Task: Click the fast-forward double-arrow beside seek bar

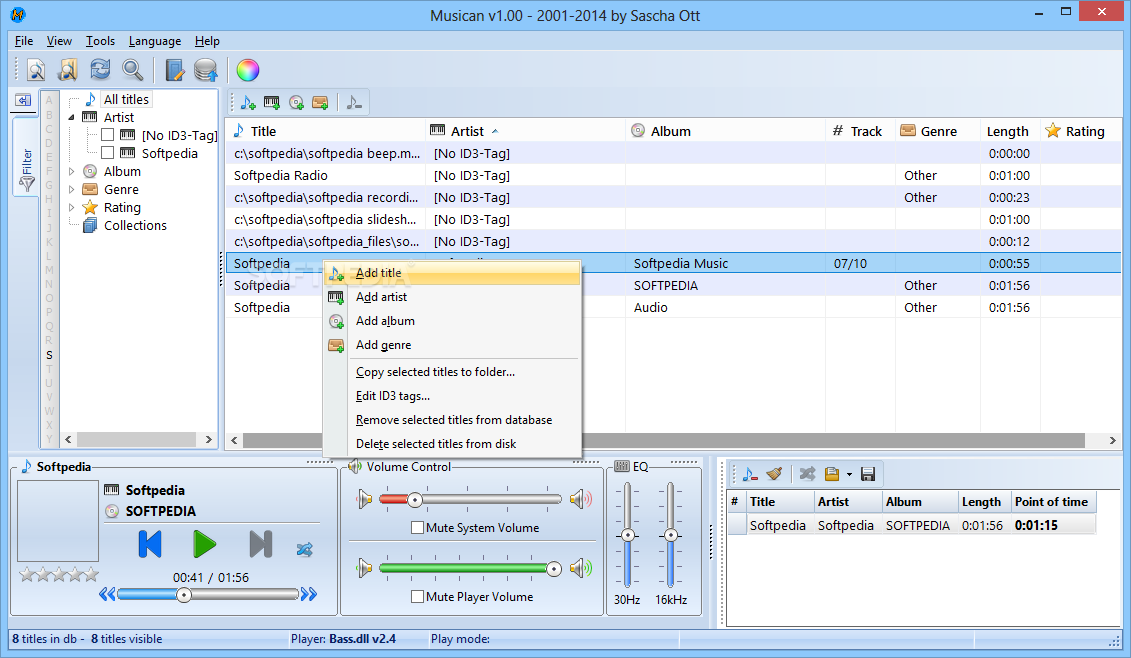Action: pos(309,595)
